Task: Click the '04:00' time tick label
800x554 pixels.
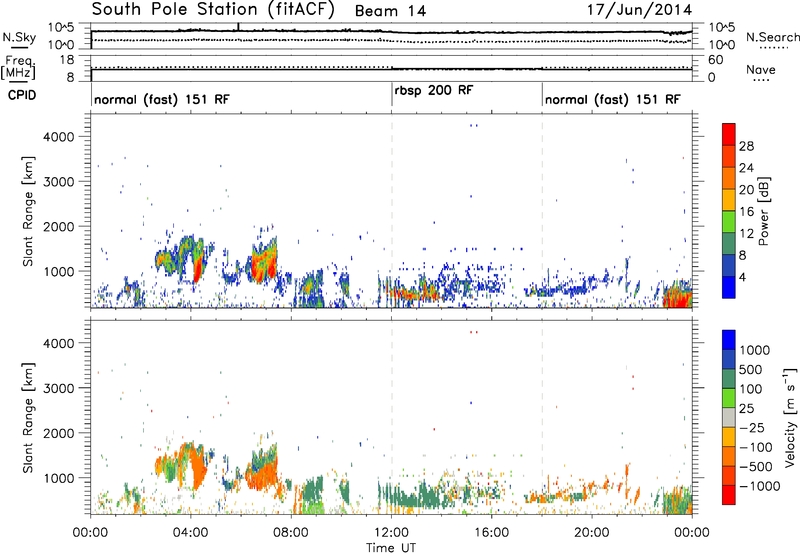Action: click(x=190, y=533)
